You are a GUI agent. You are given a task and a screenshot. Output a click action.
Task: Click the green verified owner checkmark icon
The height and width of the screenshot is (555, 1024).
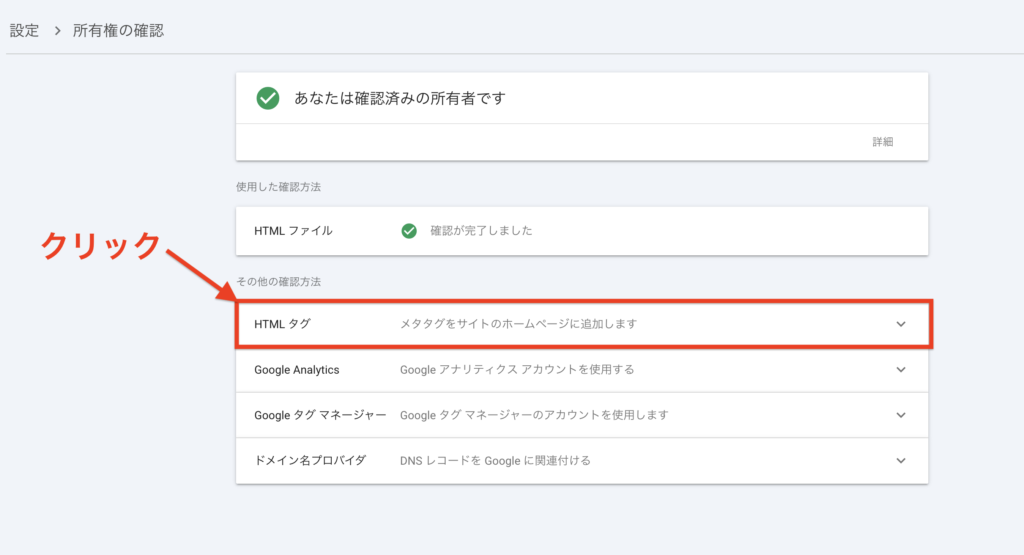[x=268, y=98]
